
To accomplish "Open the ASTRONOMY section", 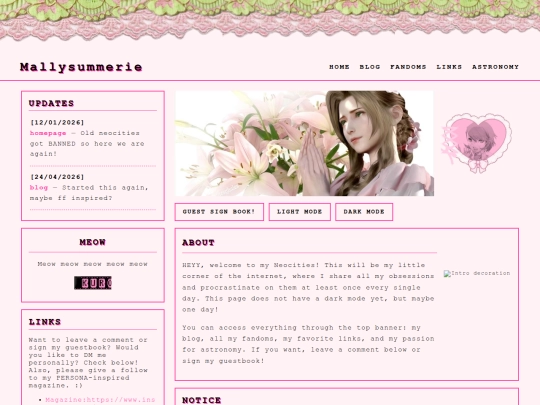I will coord(495,67).
